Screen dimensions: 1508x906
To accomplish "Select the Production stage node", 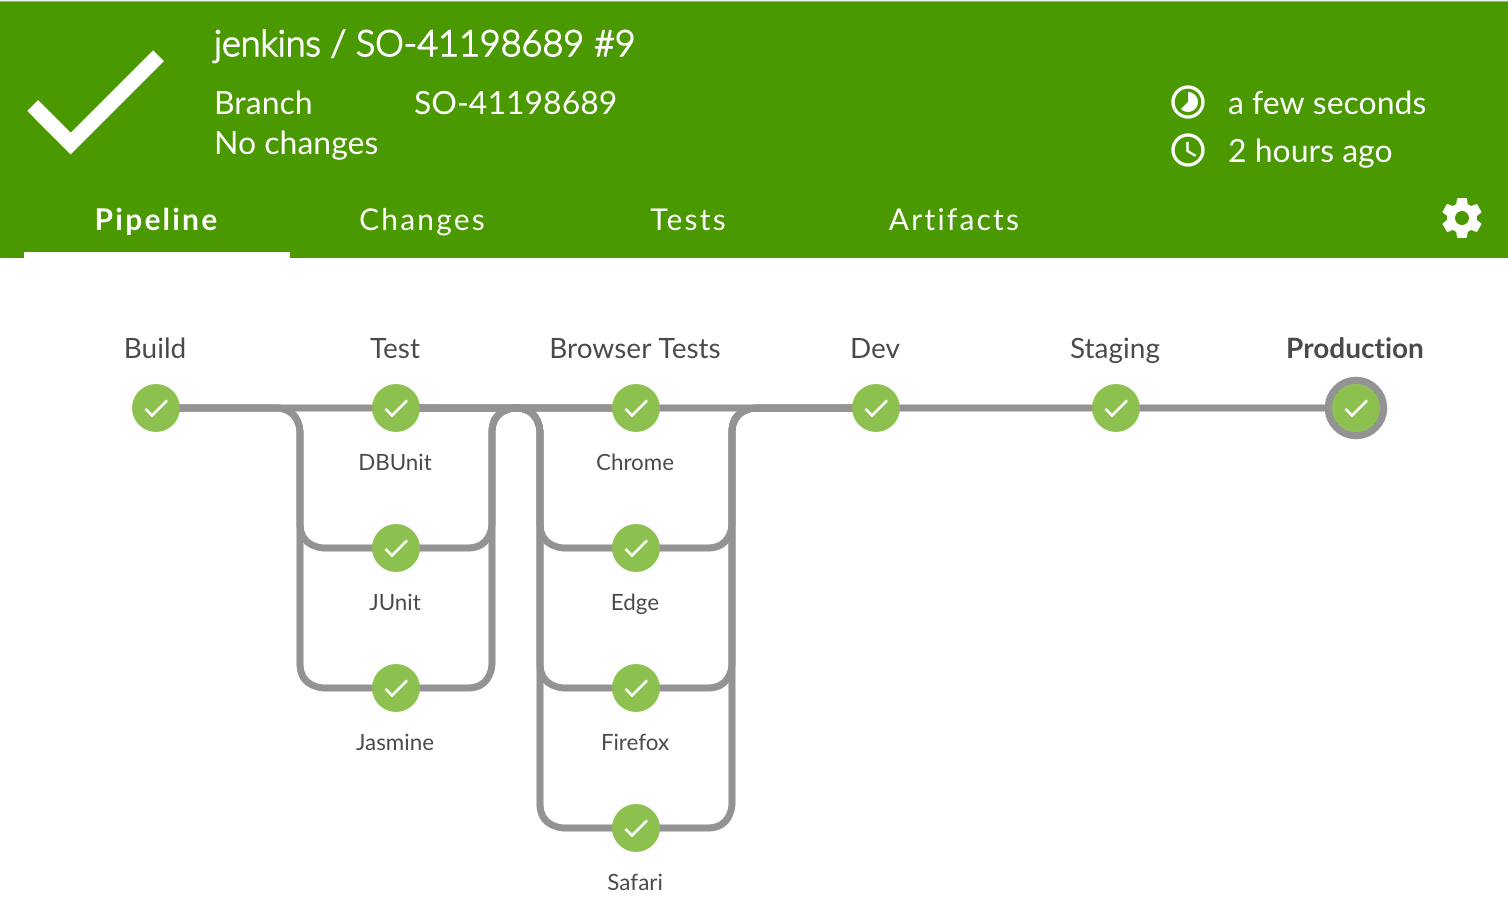I will (x=1356, y=408).
